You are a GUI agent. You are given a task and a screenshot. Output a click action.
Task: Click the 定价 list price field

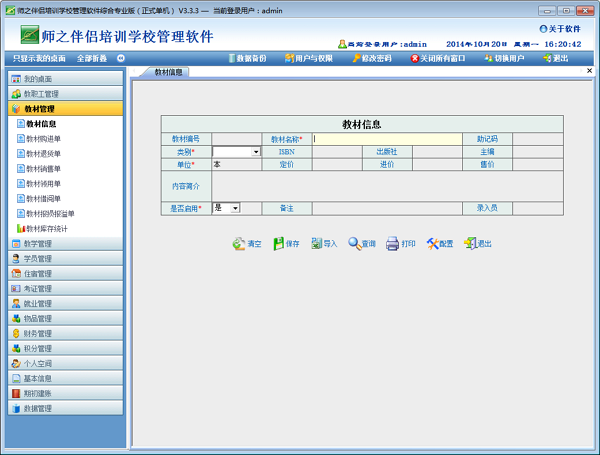337,165
